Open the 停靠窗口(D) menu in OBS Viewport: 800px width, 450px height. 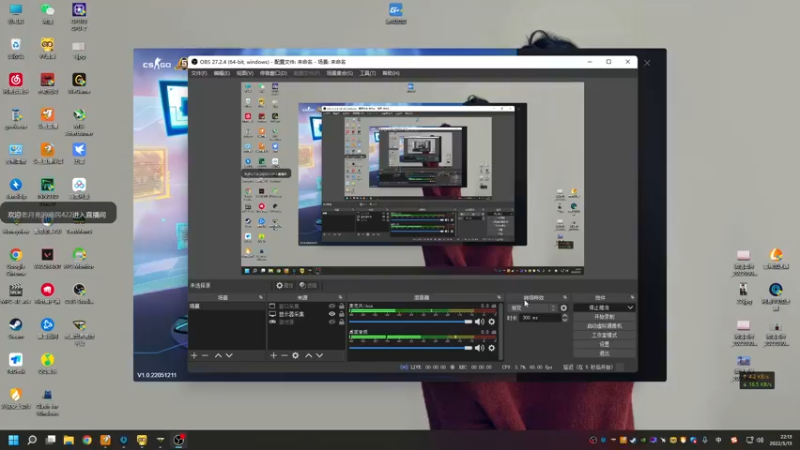coord(273,73)
